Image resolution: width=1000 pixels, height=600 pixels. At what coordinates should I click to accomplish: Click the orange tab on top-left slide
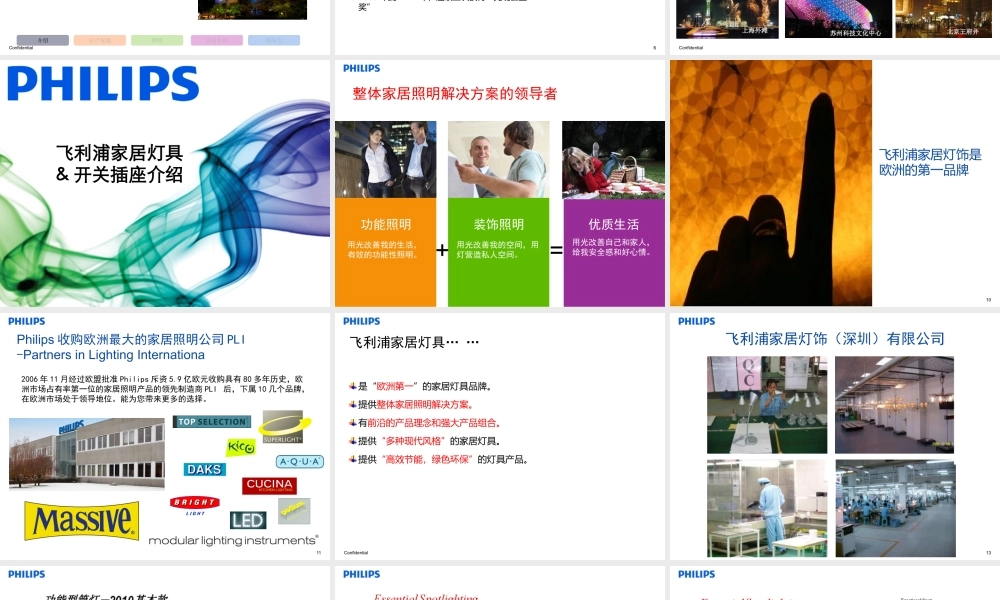tap(99, 40)
